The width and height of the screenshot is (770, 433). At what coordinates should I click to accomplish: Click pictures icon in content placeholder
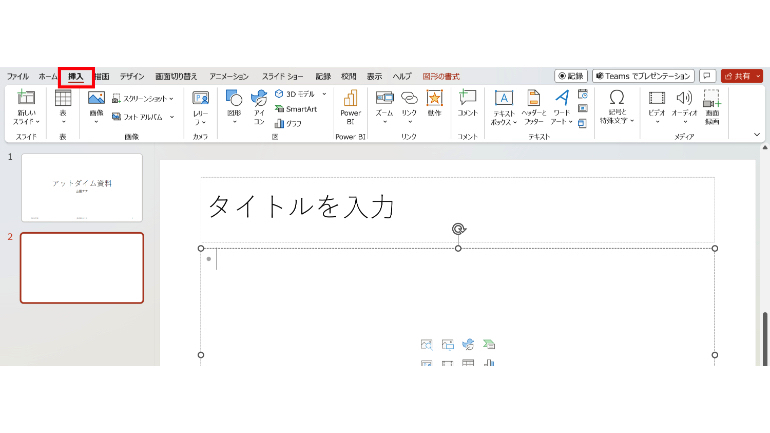(x=447, y=345)
